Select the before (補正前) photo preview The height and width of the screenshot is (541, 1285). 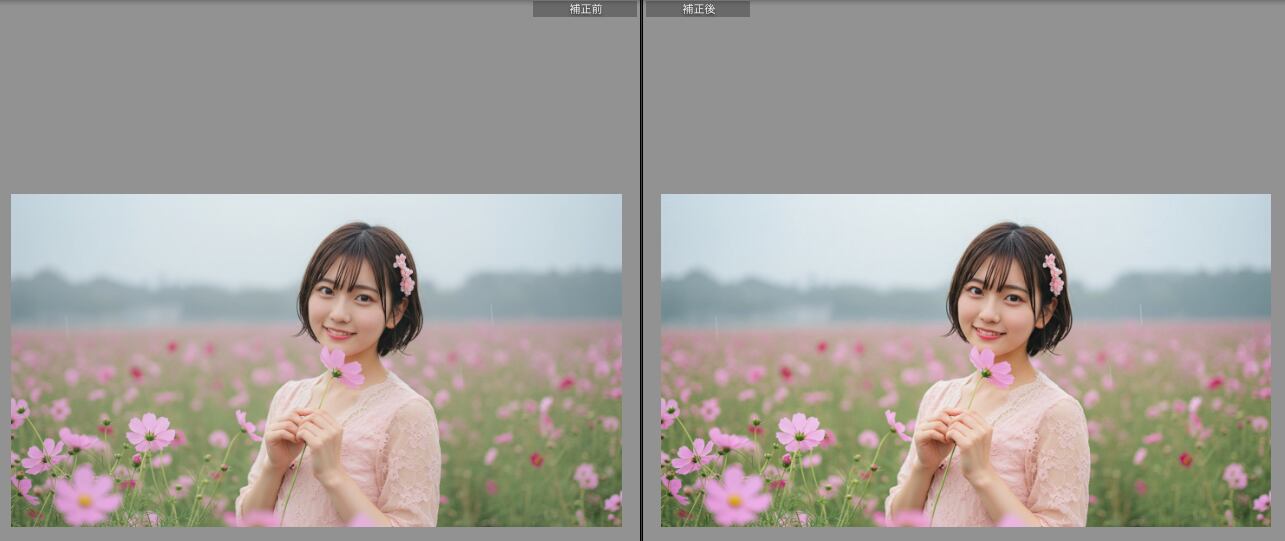tap(316, 360)
